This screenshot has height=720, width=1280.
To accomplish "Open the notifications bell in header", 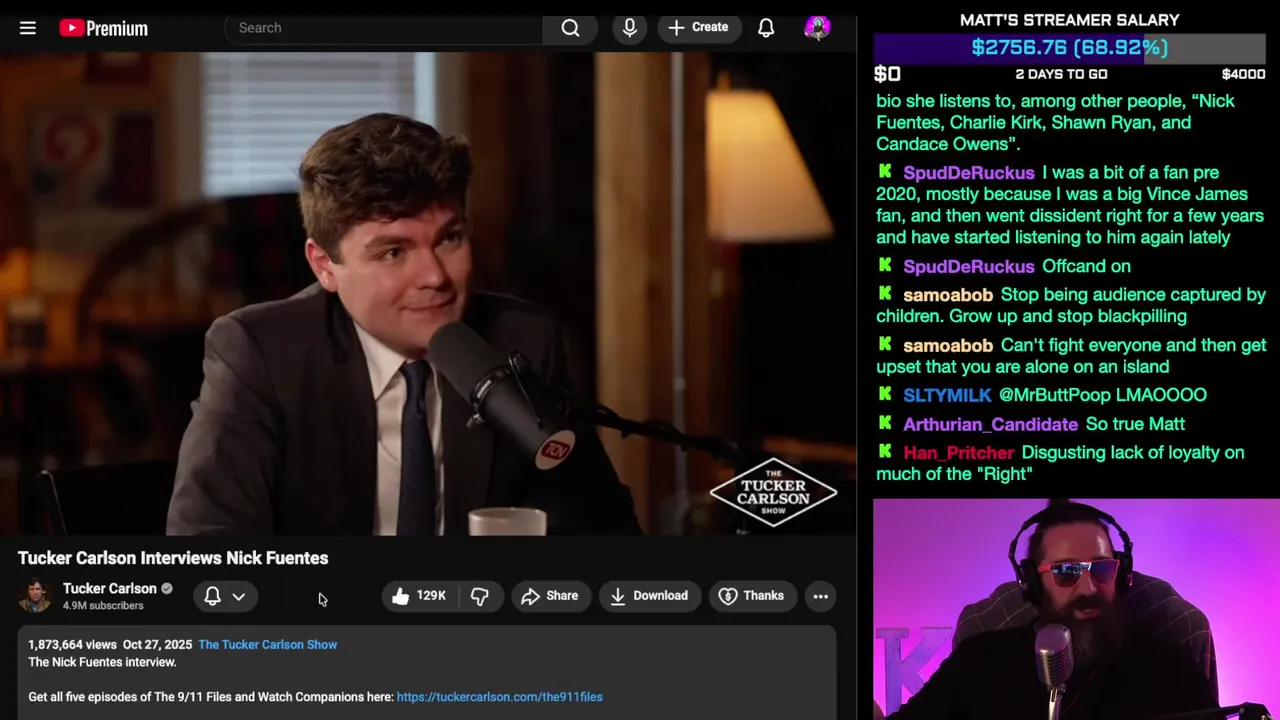I will [x=766, y=28].
